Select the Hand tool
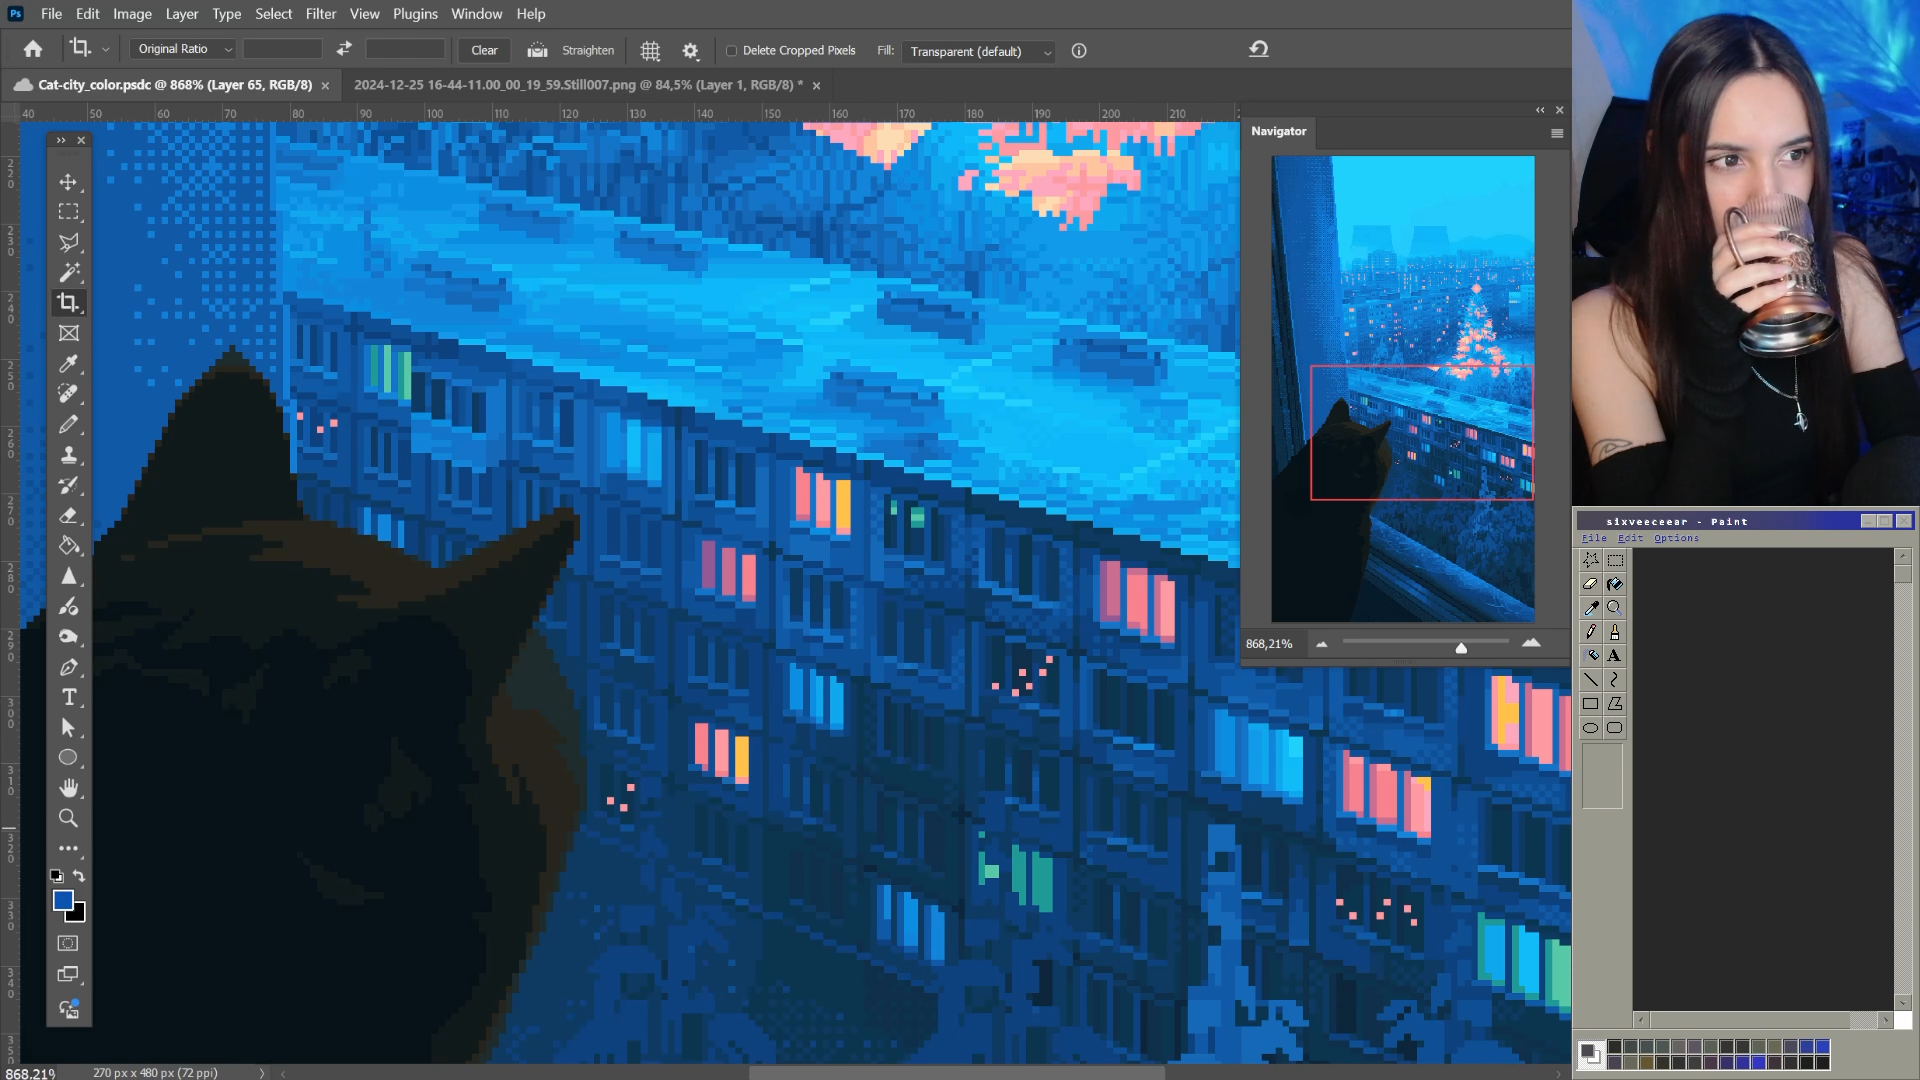This screenshot has width=1920, height=1080. click(68, 788)
